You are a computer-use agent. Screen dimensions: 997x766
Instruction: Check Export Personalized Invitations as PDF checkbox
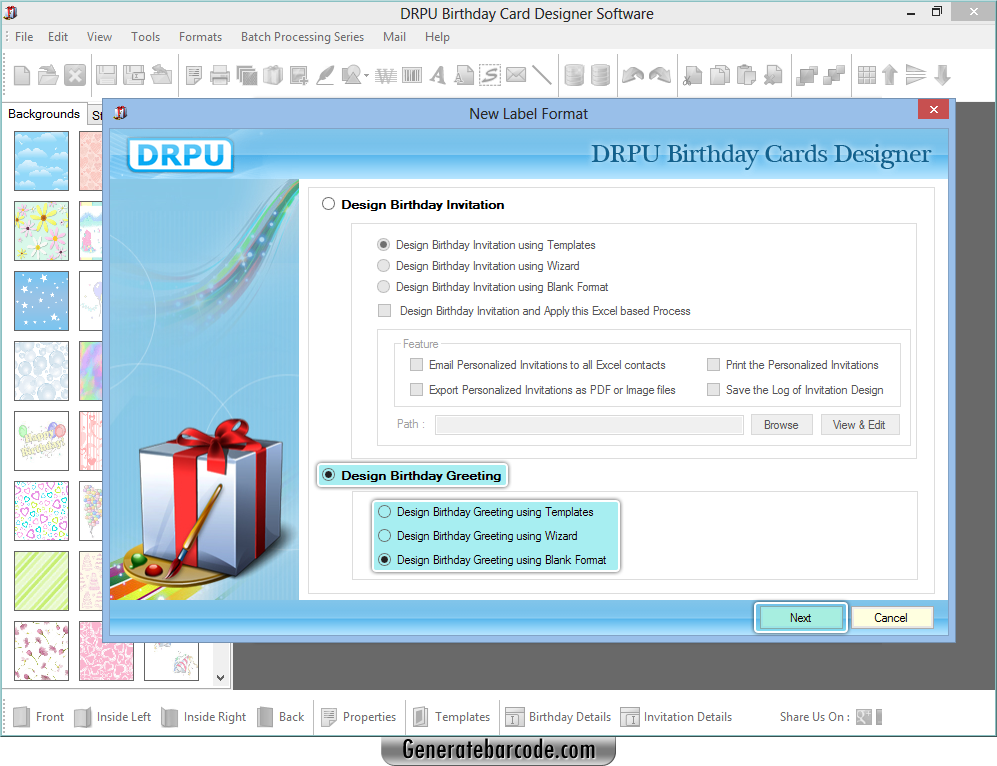click(416, 390)
